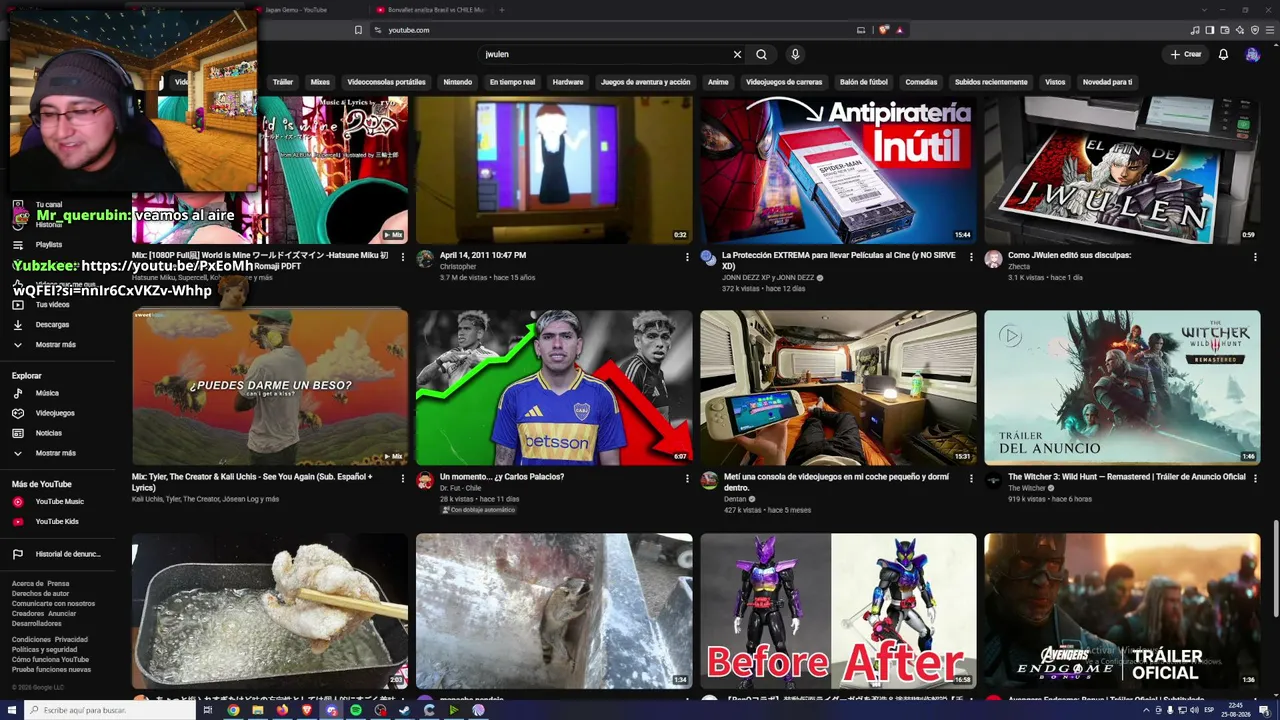This screenshot has height=720, width=1280.
Task: Open options for La Protección EXTREMA video
Action: (971, 257)
